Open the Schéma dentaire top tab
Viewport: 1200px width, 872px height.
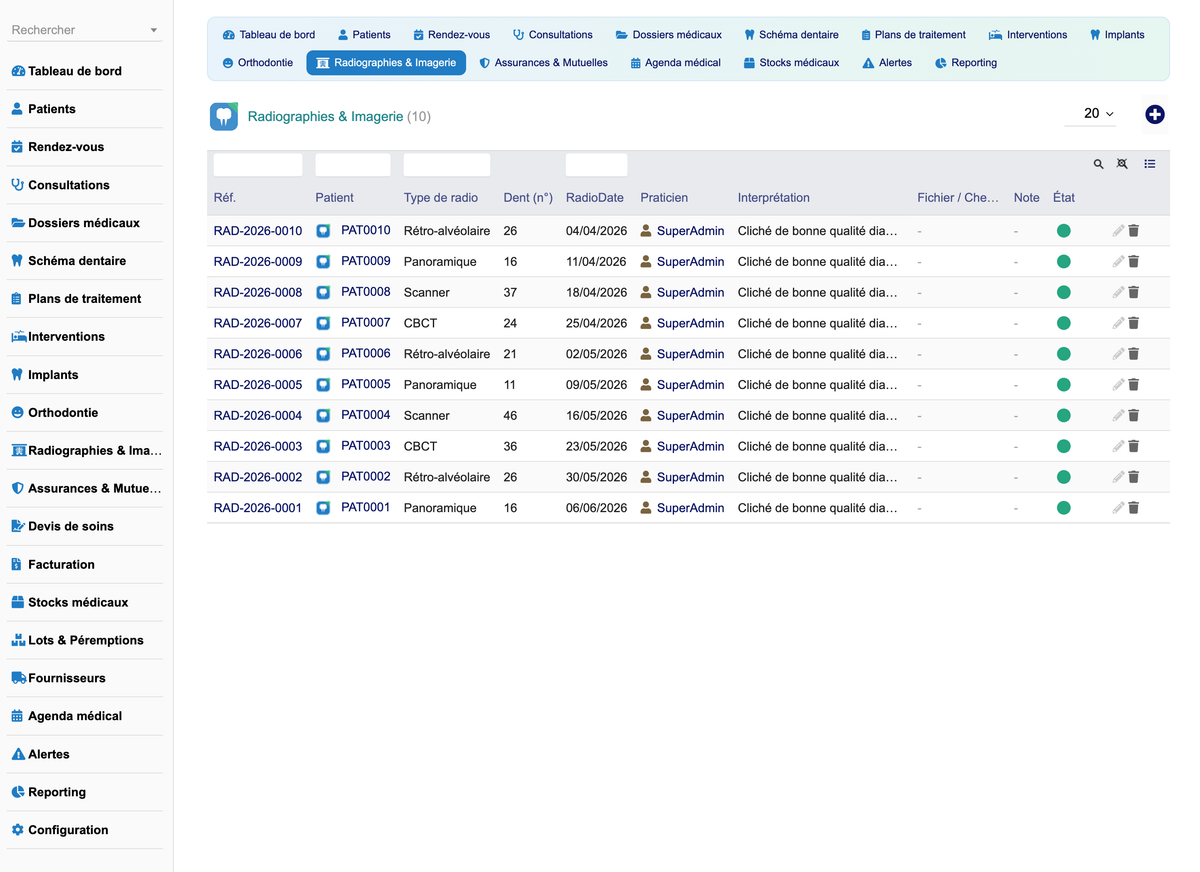(x=791, y=35)
